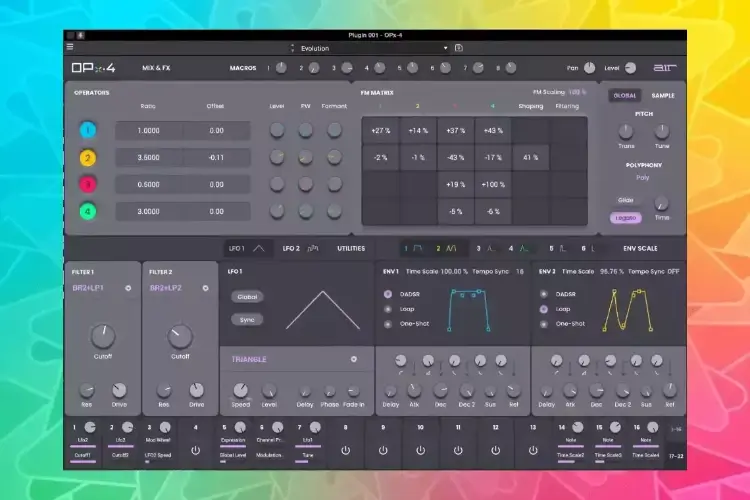Enable modulation slot 10 power icon
Viewport: 750px width, 500px height.
click(x=420, y=450)
